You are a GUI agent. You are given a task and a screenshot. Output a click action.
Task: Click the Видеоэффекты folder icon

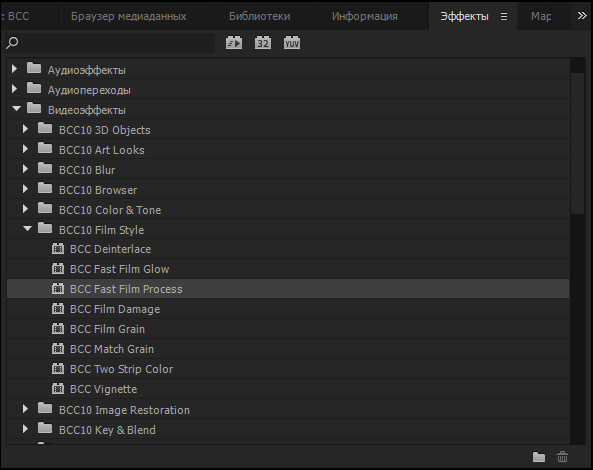coord(34,109)
